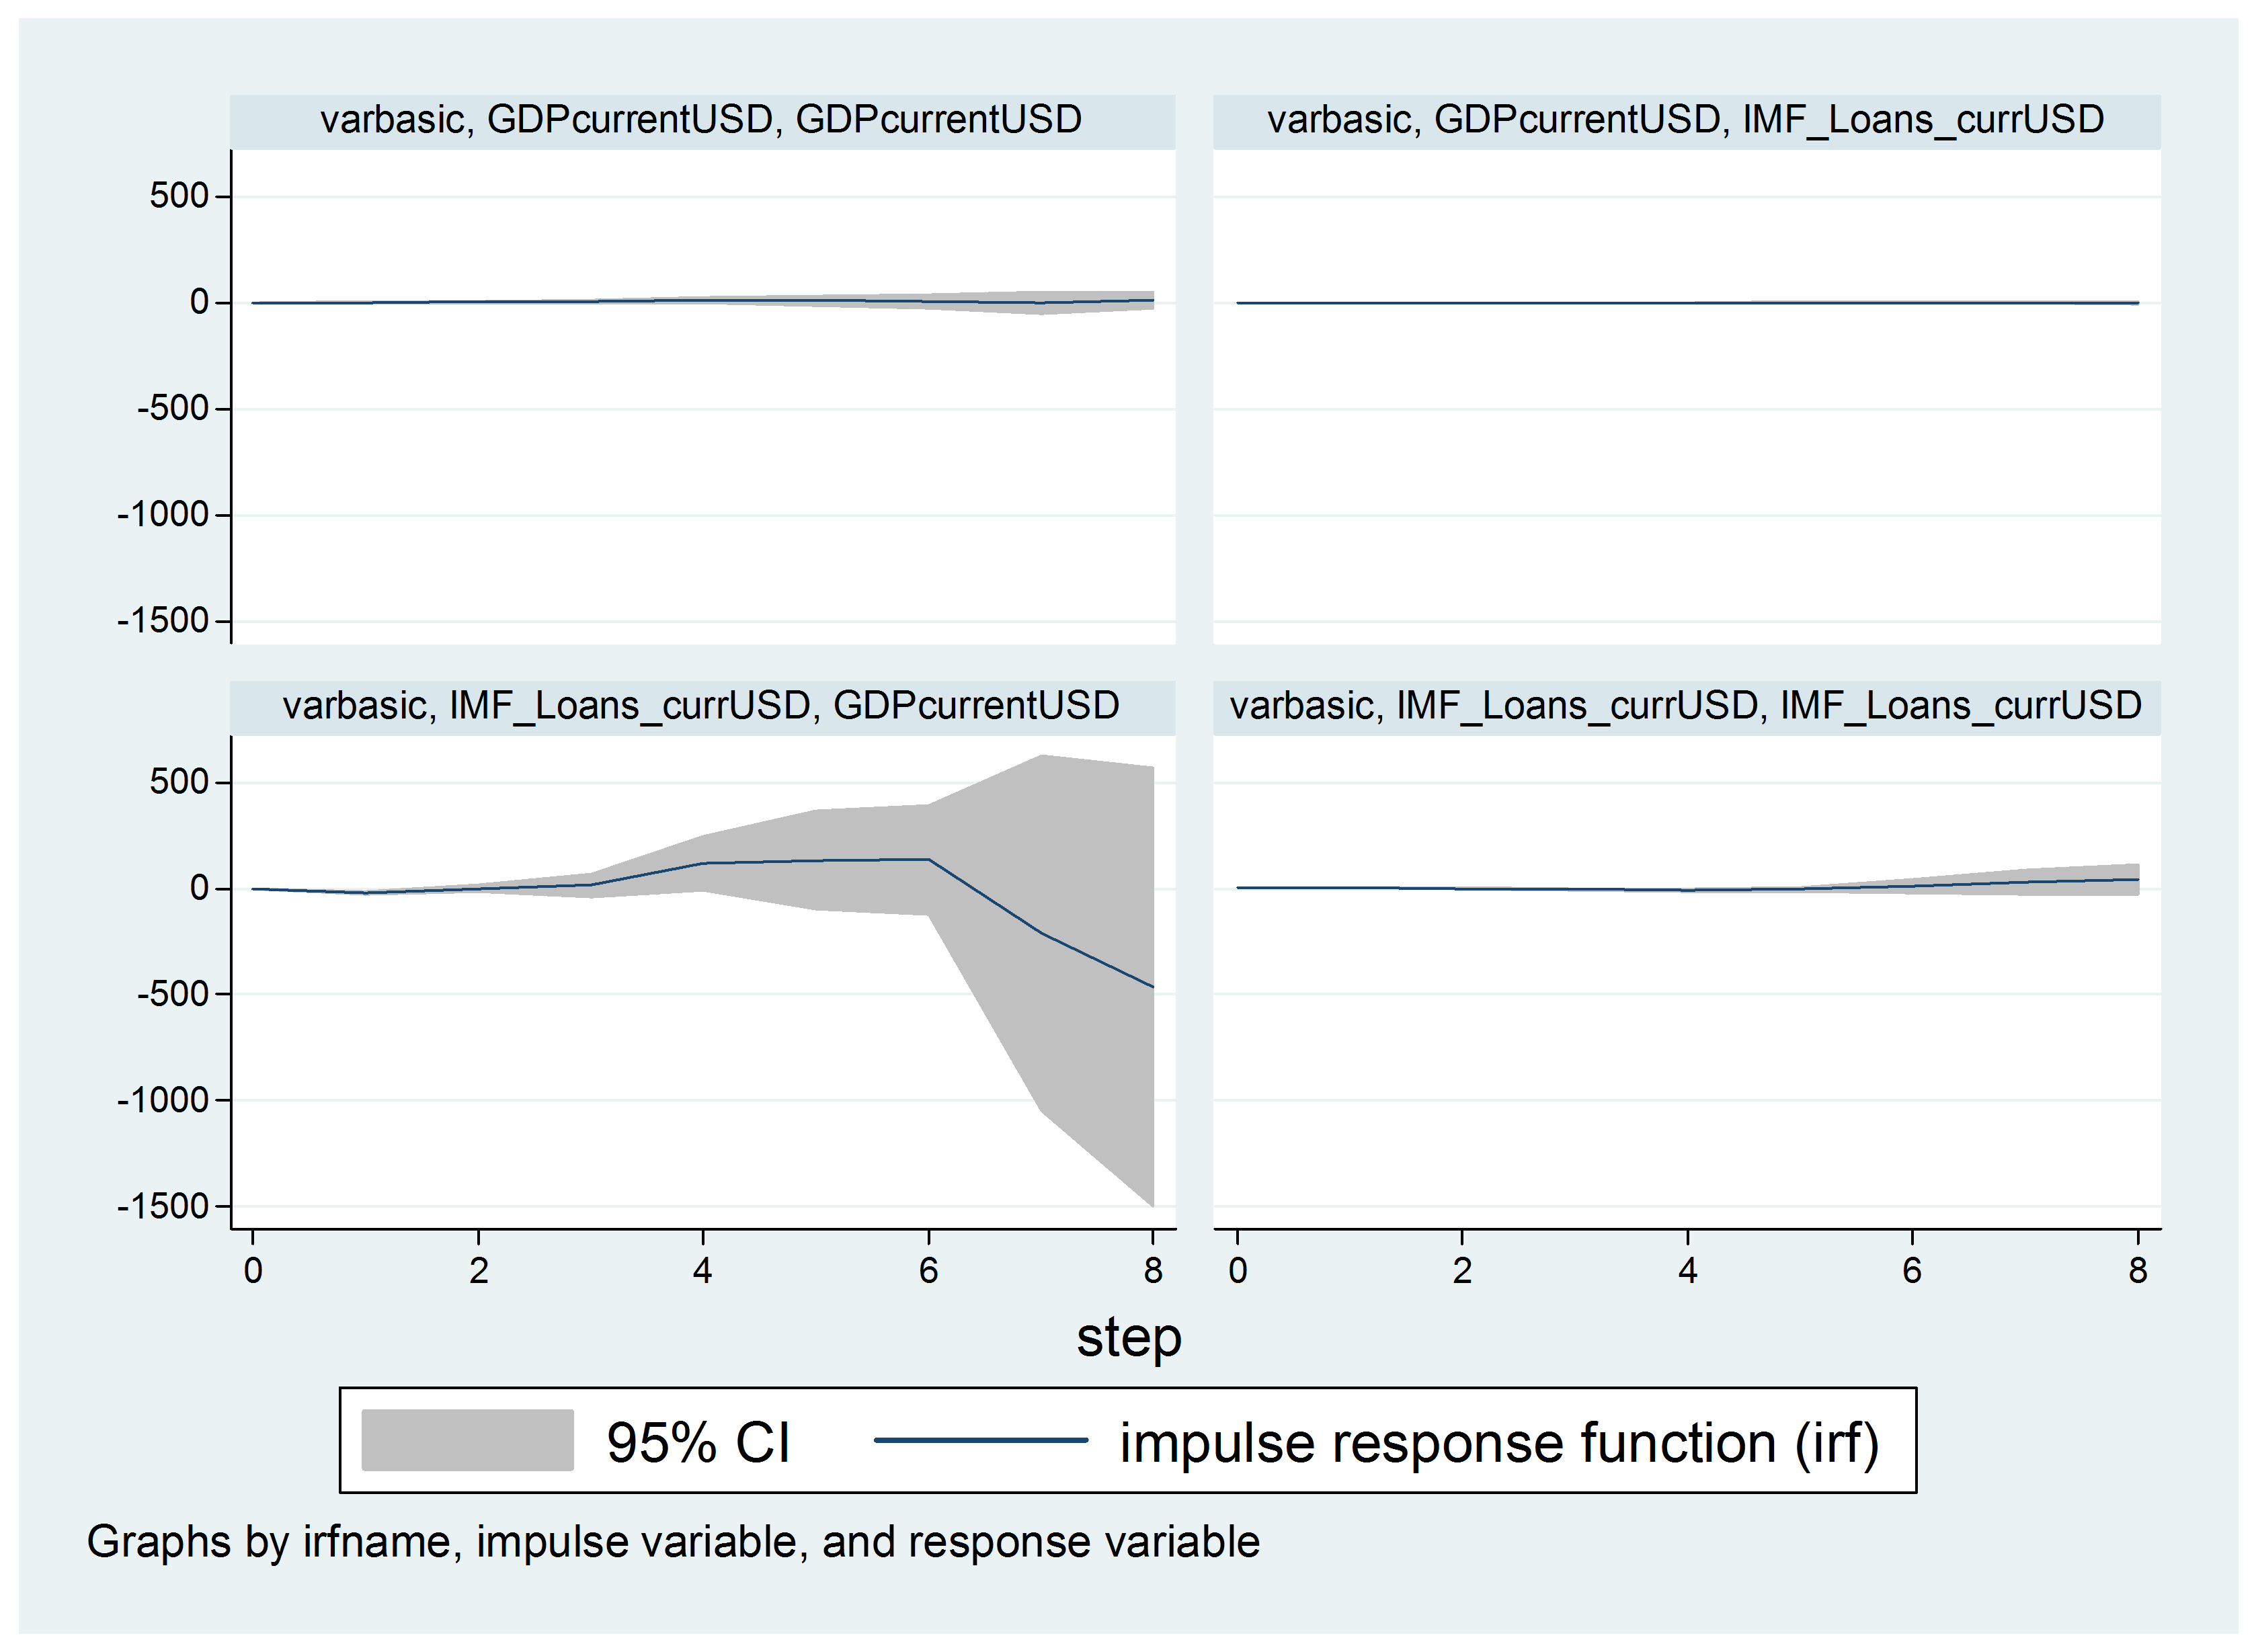Select the "impulse response function (irf)" legend label
This screenshot has height=1652, width=2256.
[1499, 1443]
